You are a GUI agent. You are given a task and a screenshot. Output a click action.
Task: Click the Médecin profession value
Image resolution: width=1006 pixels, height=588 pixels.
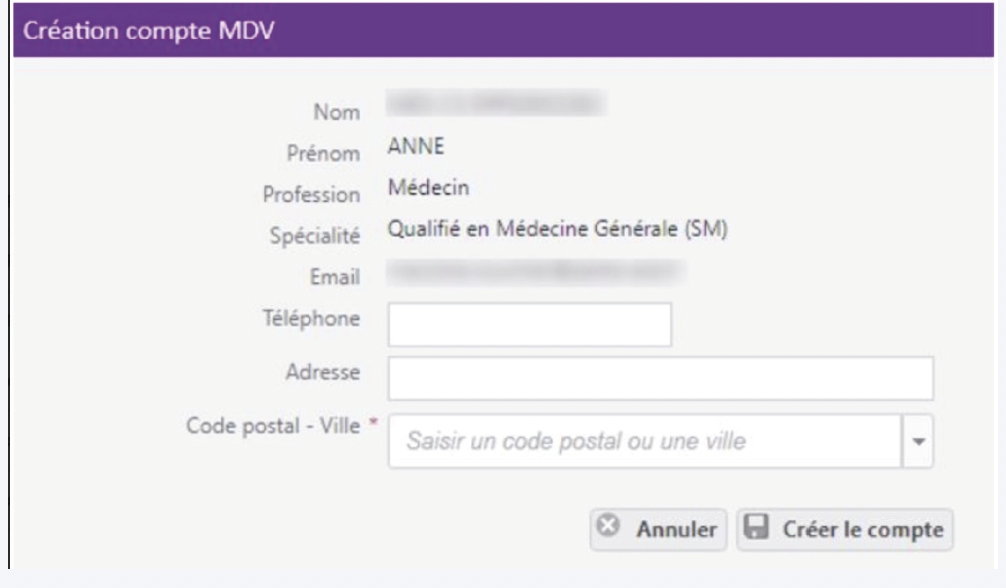coord(429,187)
